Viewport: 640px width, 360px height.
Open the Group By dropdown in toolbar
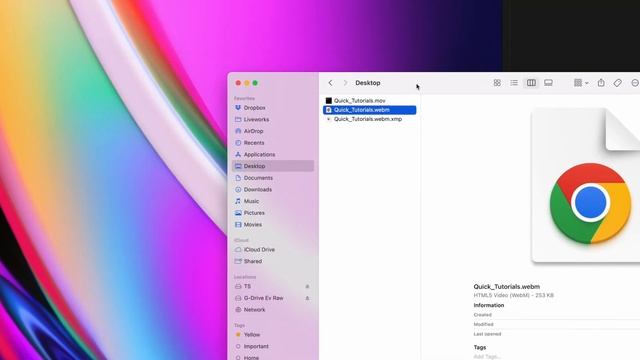[581, 83]
